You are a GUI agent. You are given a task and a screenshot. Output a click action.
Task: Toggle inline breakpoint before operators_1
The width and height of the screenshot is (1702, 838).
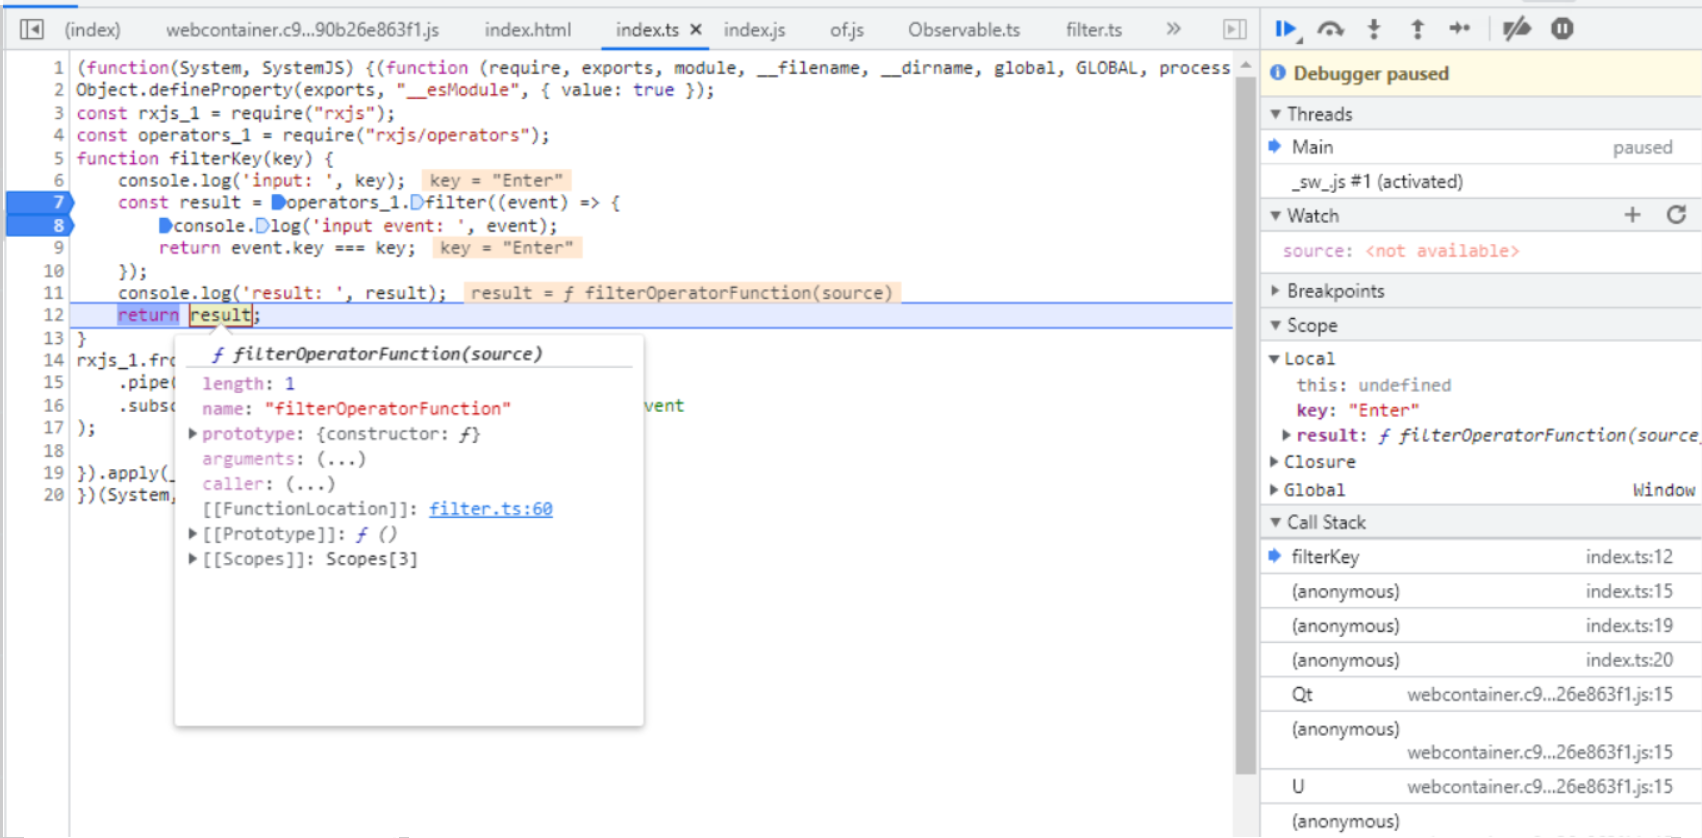tap(279, 203)
